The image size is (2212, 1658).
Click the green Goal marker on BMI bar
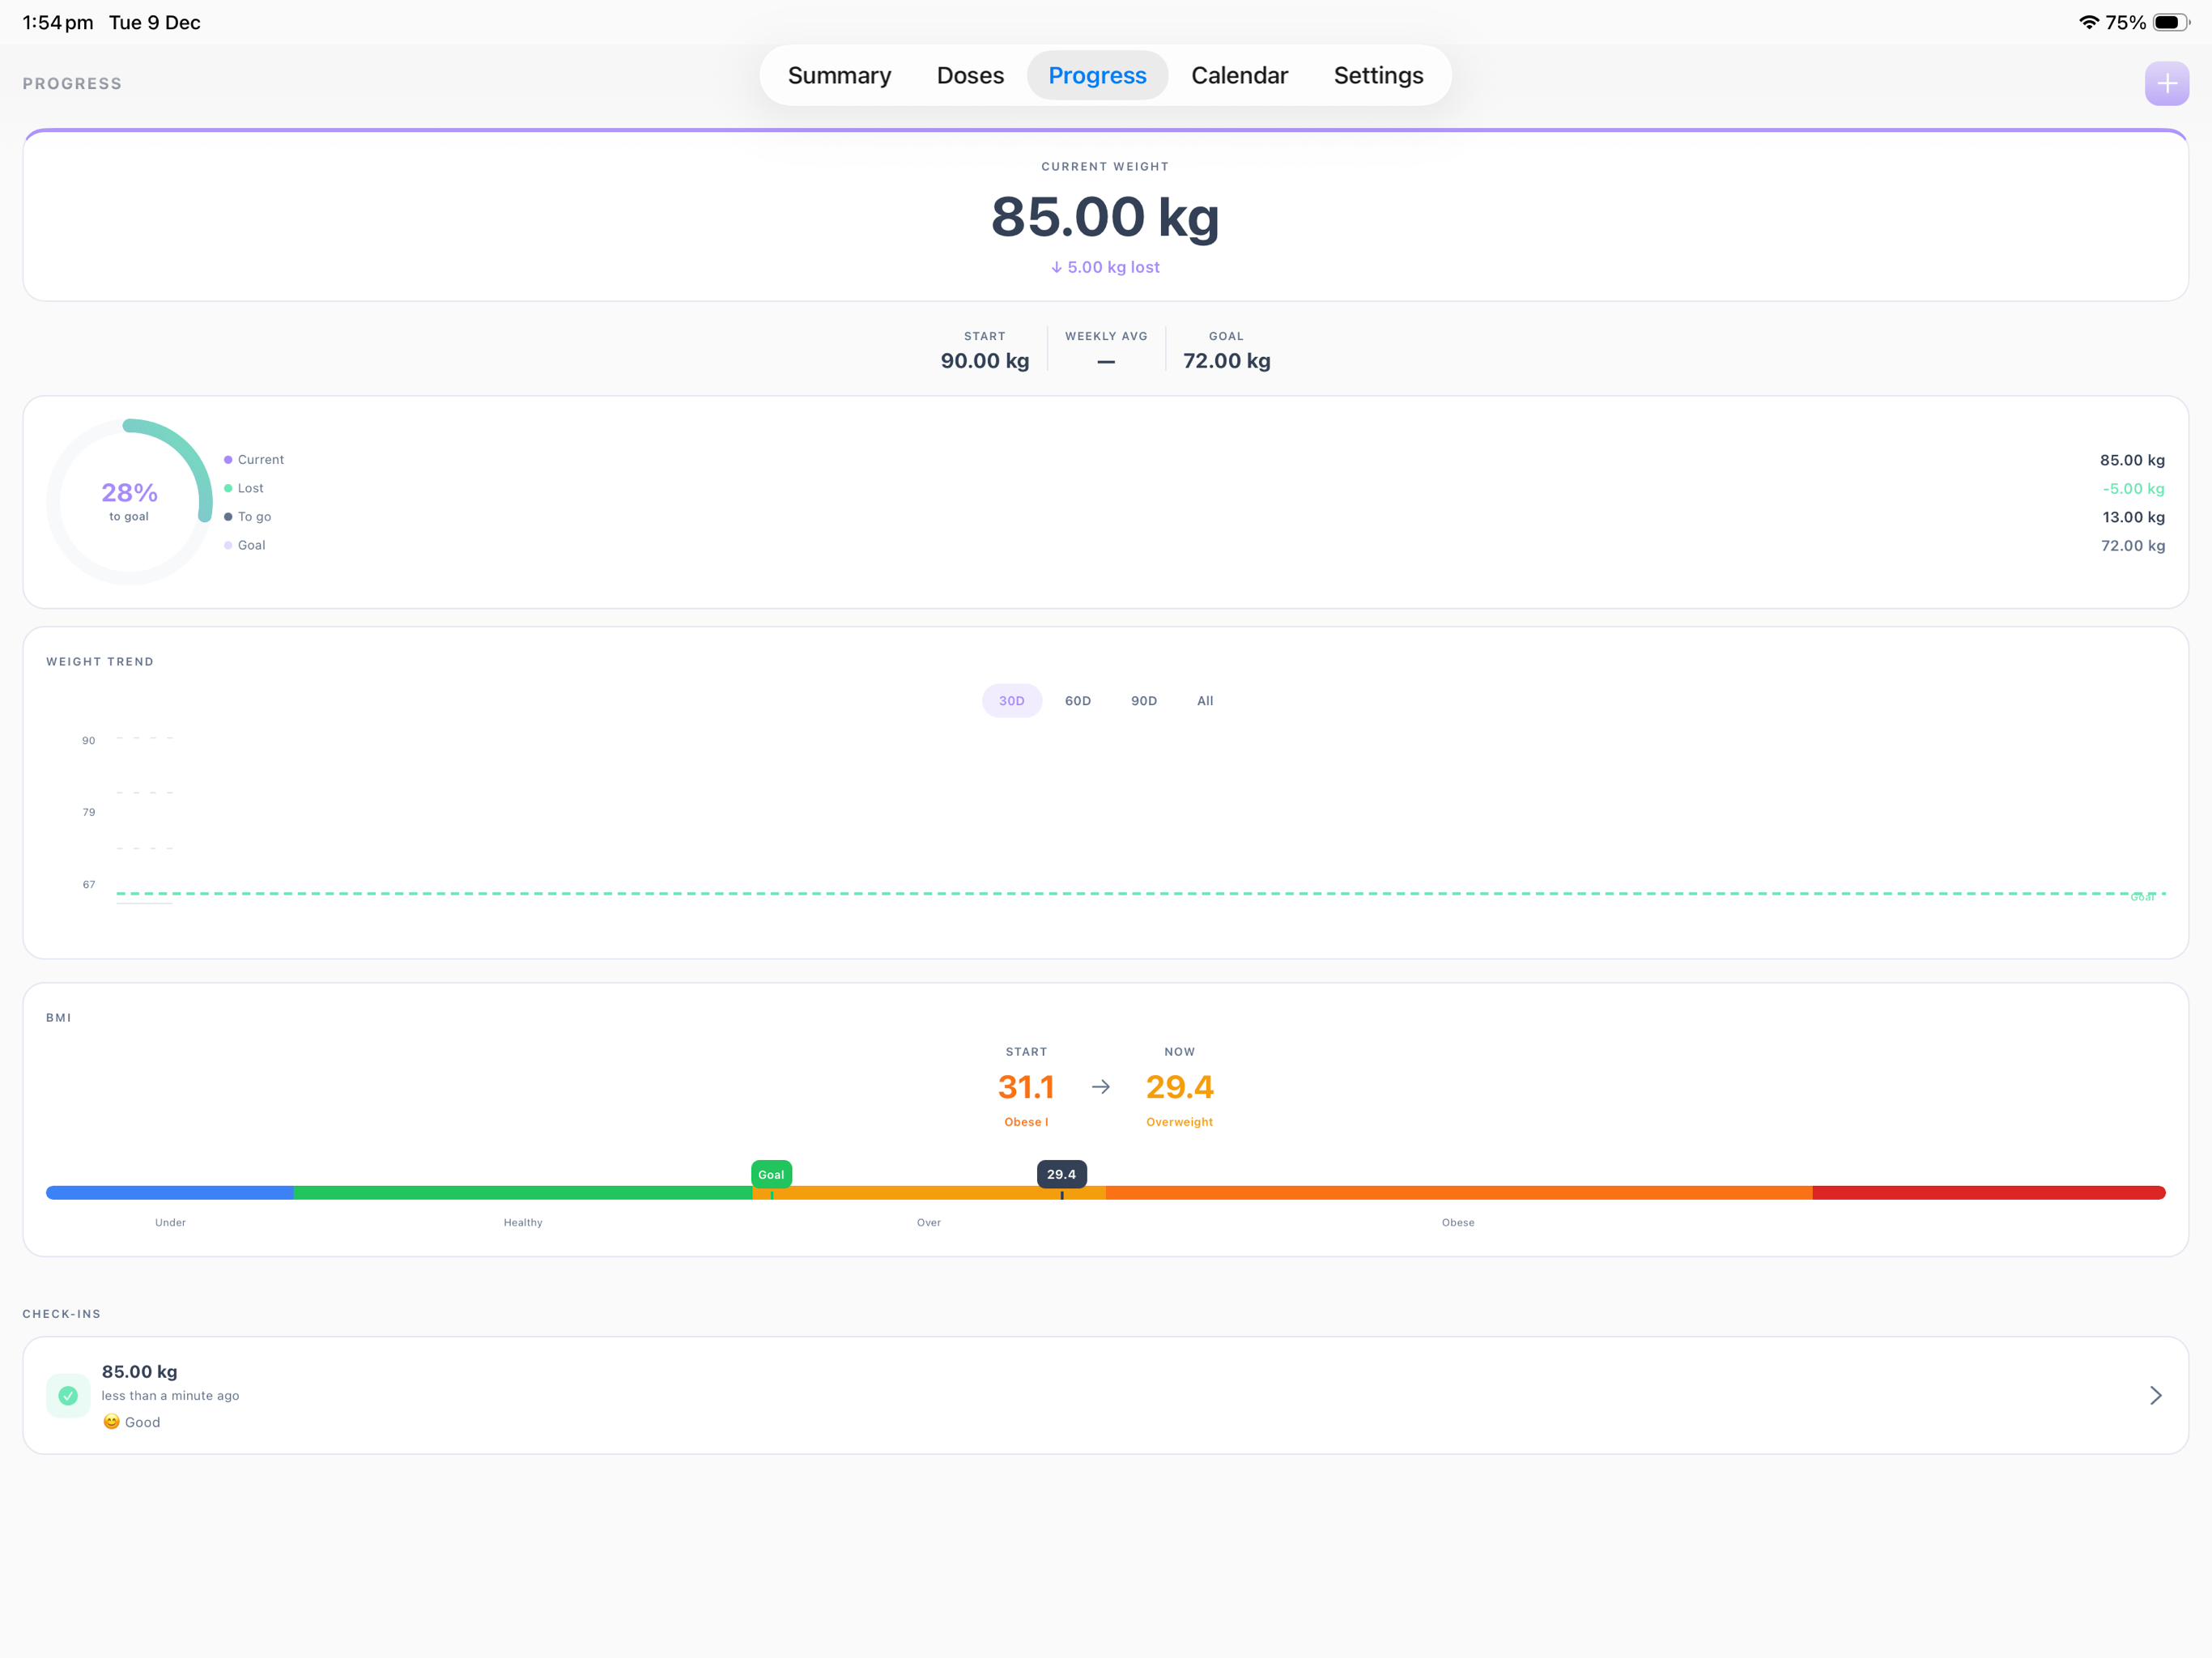point(771,1175)
